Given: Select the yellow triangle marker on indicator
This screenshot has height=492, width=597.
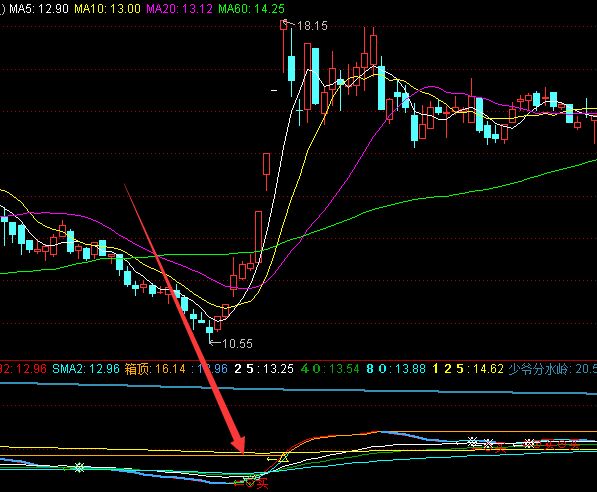Looking at the screenshot, I should point(284,457).
